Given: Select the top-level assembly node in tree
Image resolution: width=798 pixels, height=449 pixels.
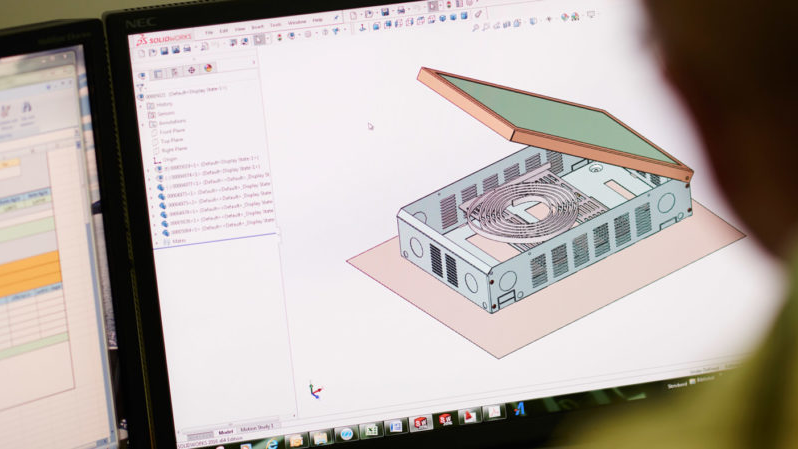Looking at the screenshot, I should [x=182, y=93].
